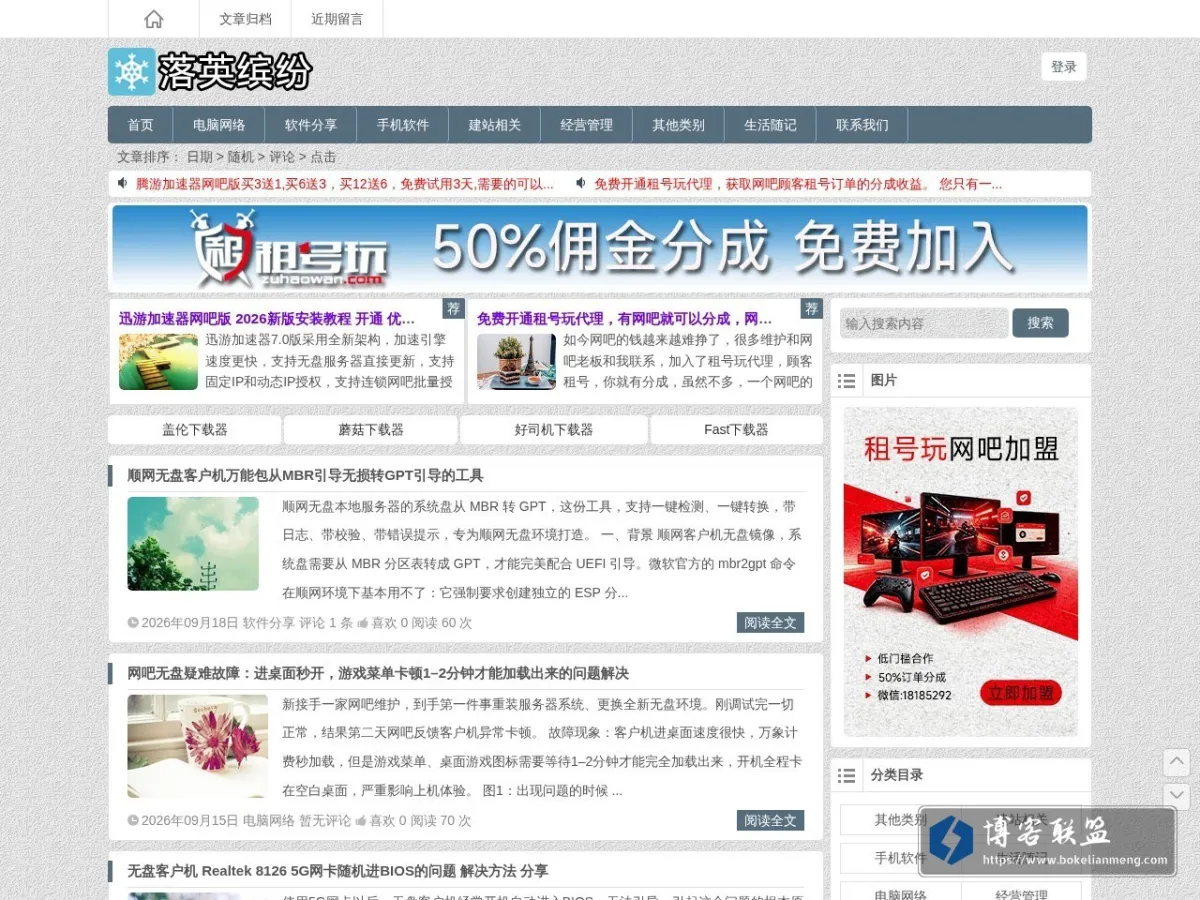Image resolution: width=1200 pixels, height=900 pixels.
Task: Click the 登录 button
Action: tap(1064, 67)
